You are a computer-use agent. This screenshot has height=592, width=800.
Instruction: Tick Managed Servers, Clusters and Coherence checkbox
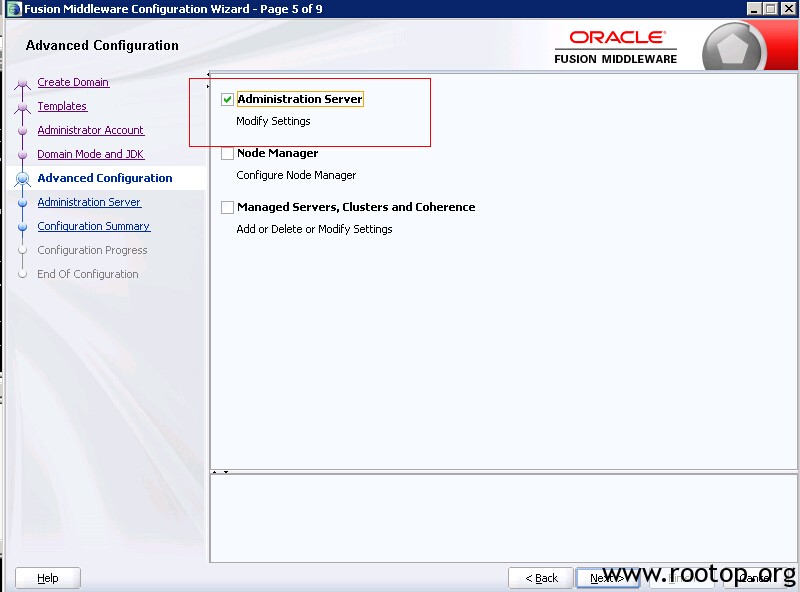(x=228, y=207)
